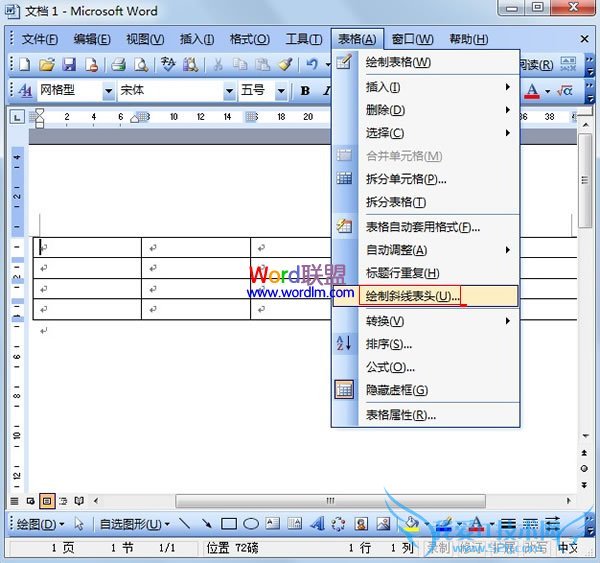Switch to Web Layout view icon

point(31,501)
